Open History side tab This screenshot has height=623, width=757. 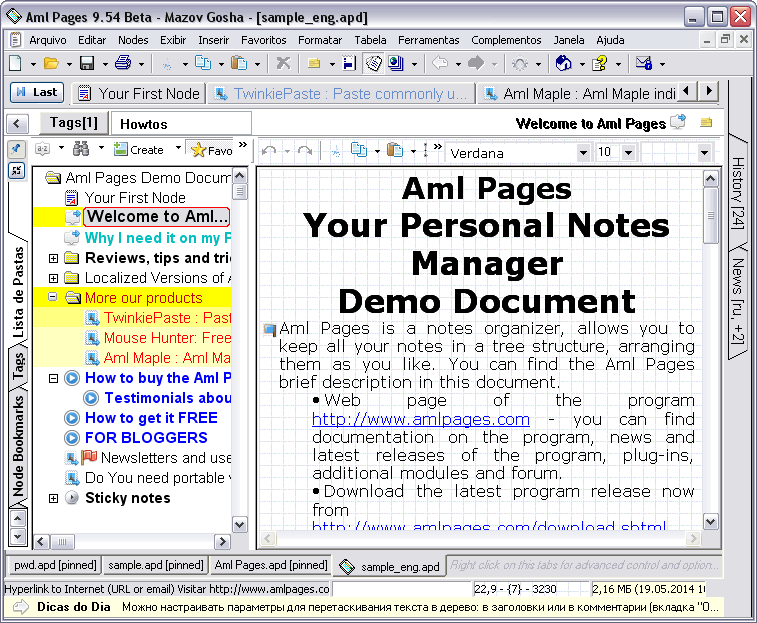(737, 193)
